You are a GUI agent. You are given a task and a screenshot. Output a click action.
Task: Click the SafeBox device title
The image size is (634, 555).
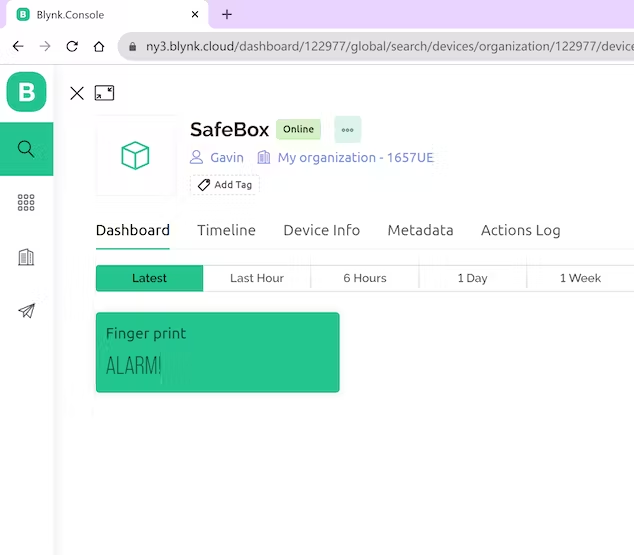coord(229,130)
